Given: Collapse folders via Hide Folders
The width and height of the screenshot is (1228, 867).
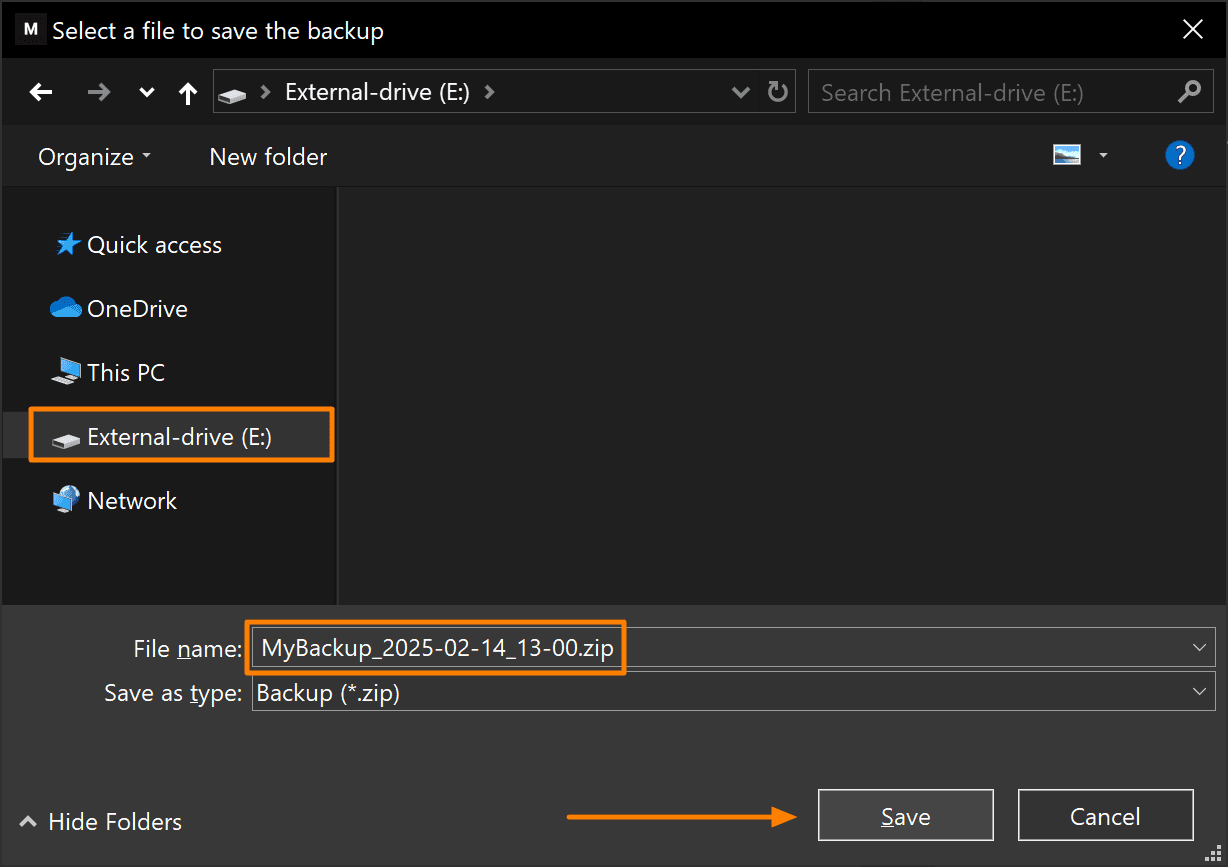Looking at the screenshot, I should (100, 821).
